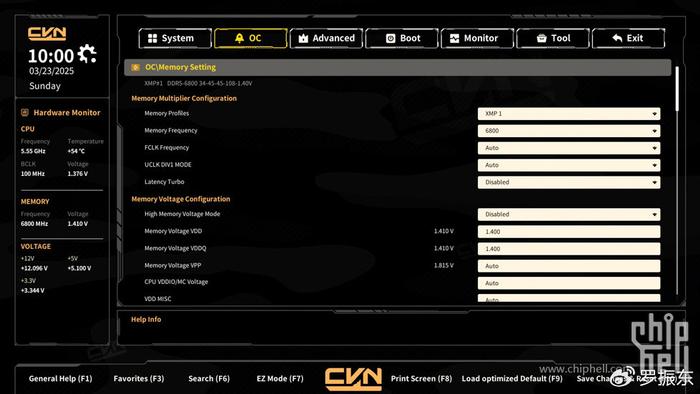Click the +3.344 V voltage reading
Viewport: 700px width, 394px height.
[x=33, y=290]
